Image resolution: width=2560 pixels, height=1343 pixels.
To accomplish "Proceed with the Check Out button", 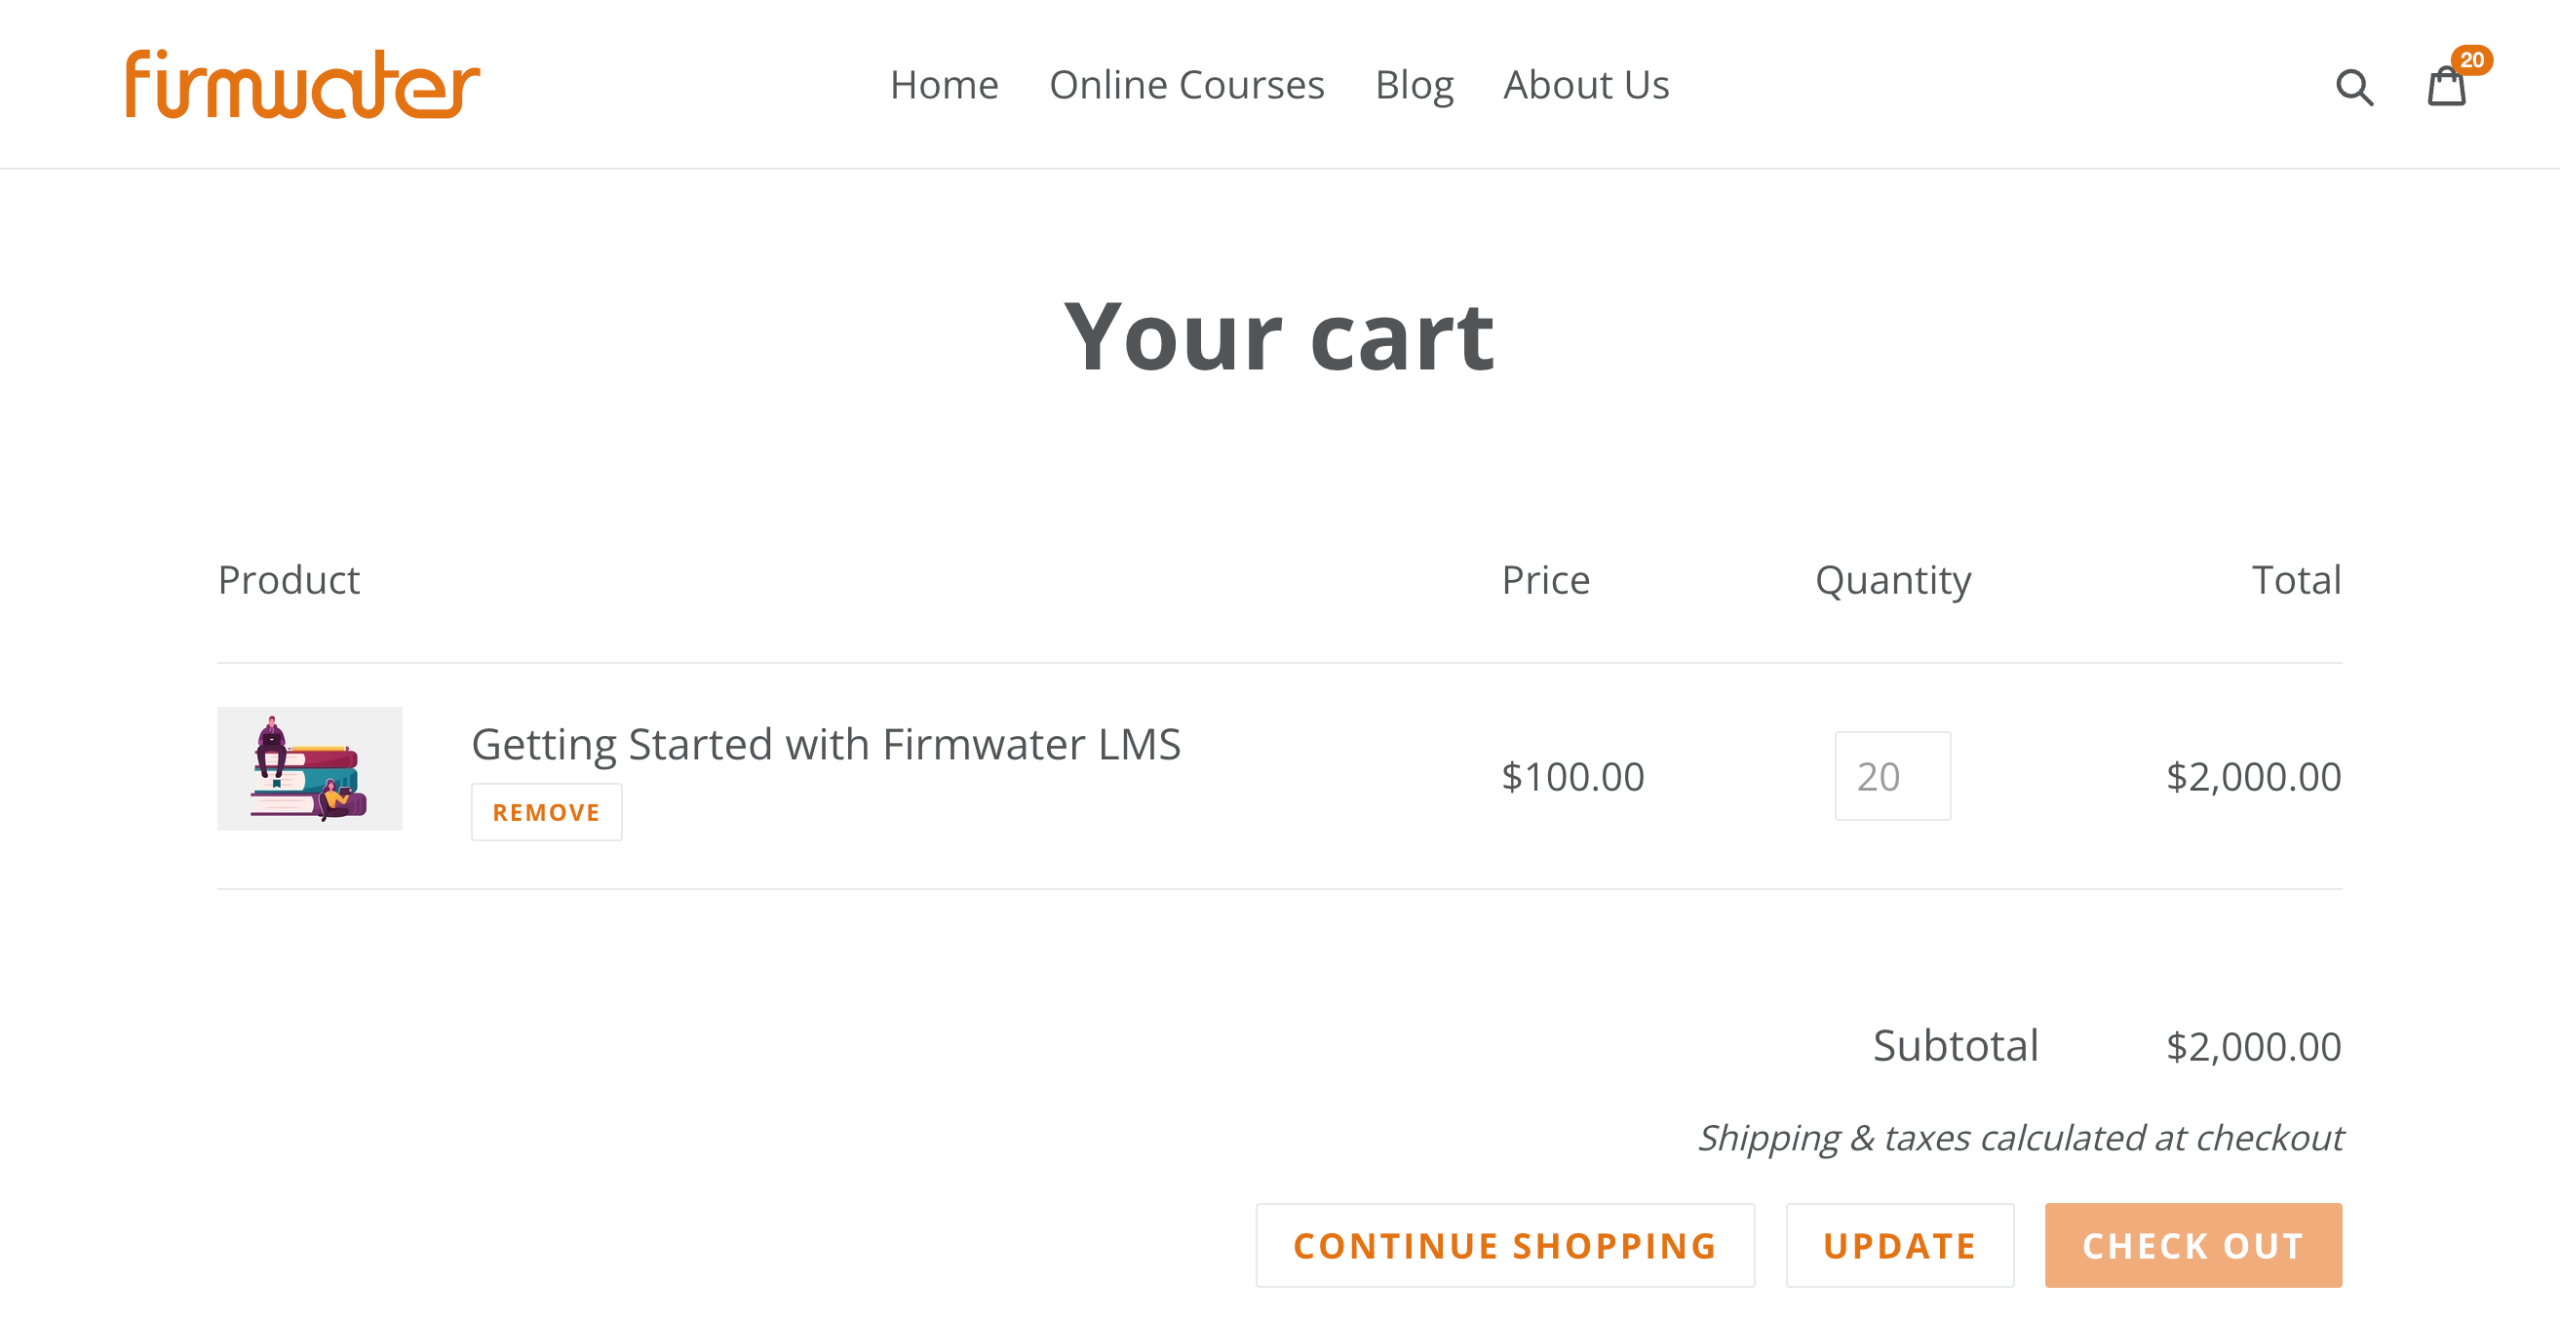I will [2193, 1245].
